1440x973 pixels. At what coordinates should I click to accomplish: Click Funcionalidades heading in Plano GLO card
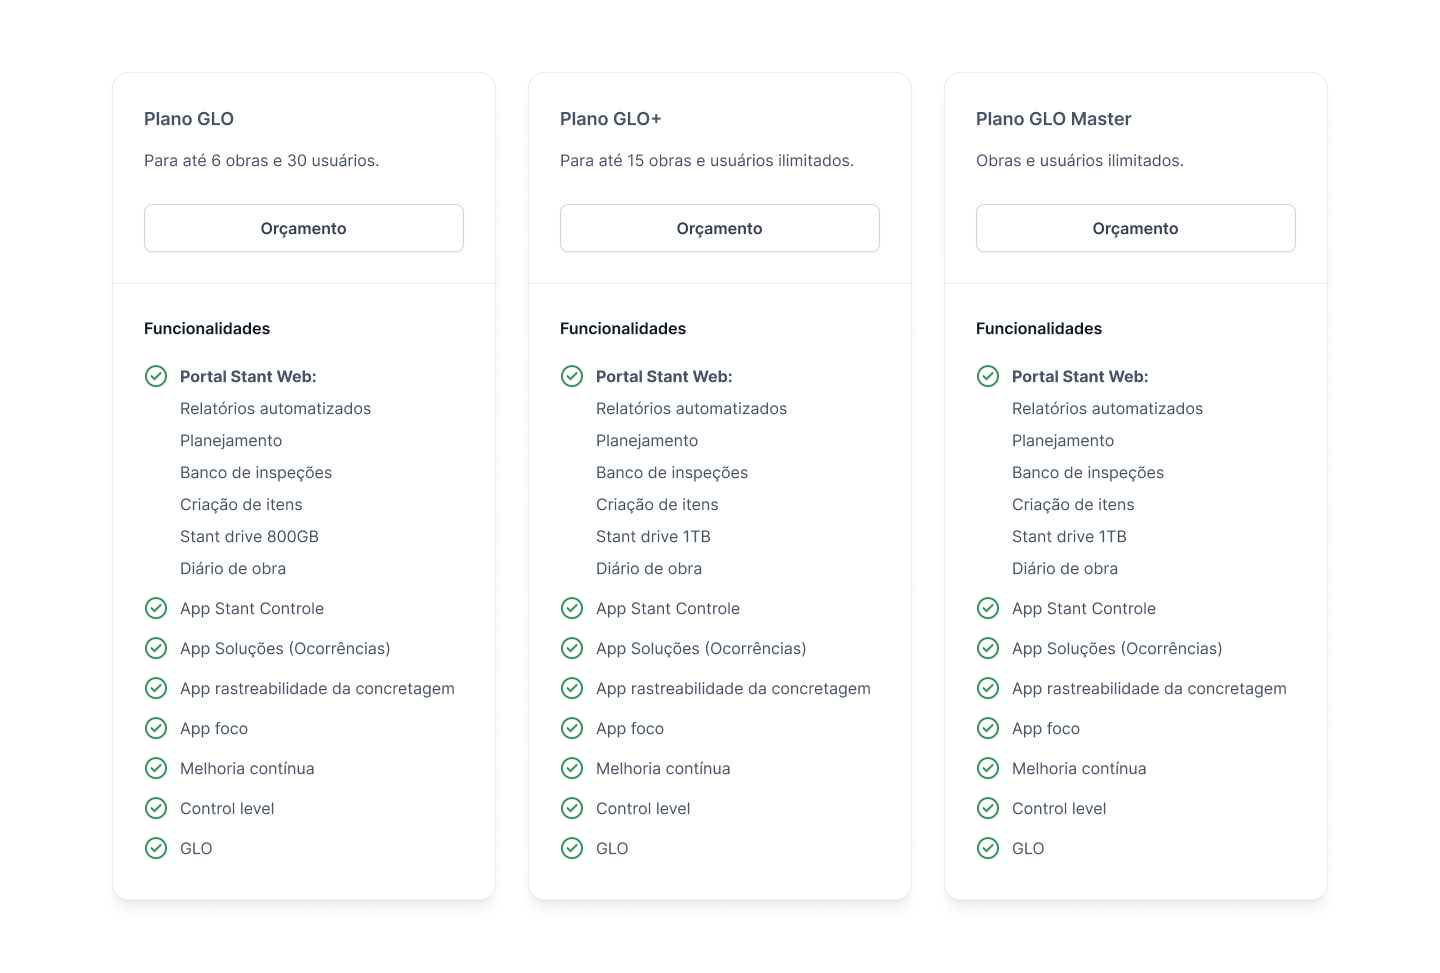coord(207,329)
